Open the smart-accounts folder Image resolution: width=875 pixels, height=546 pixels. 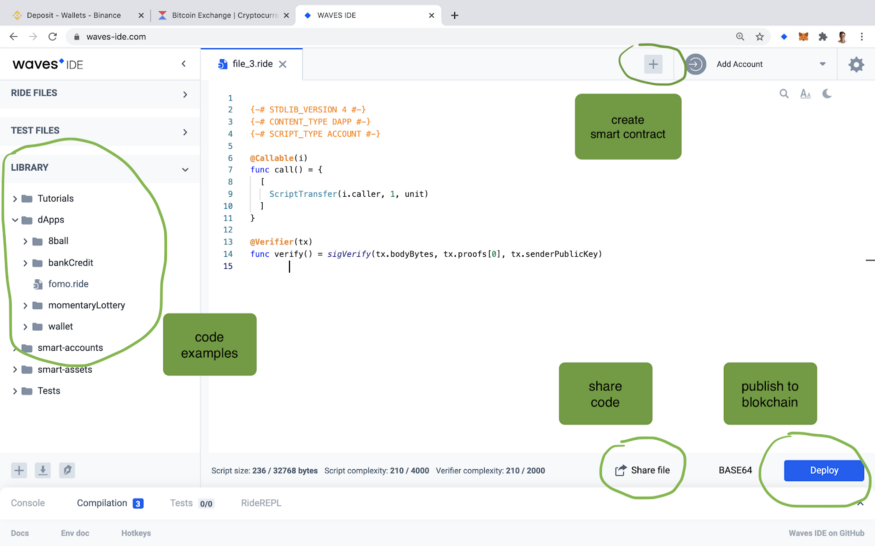click(x=70, y=348)
